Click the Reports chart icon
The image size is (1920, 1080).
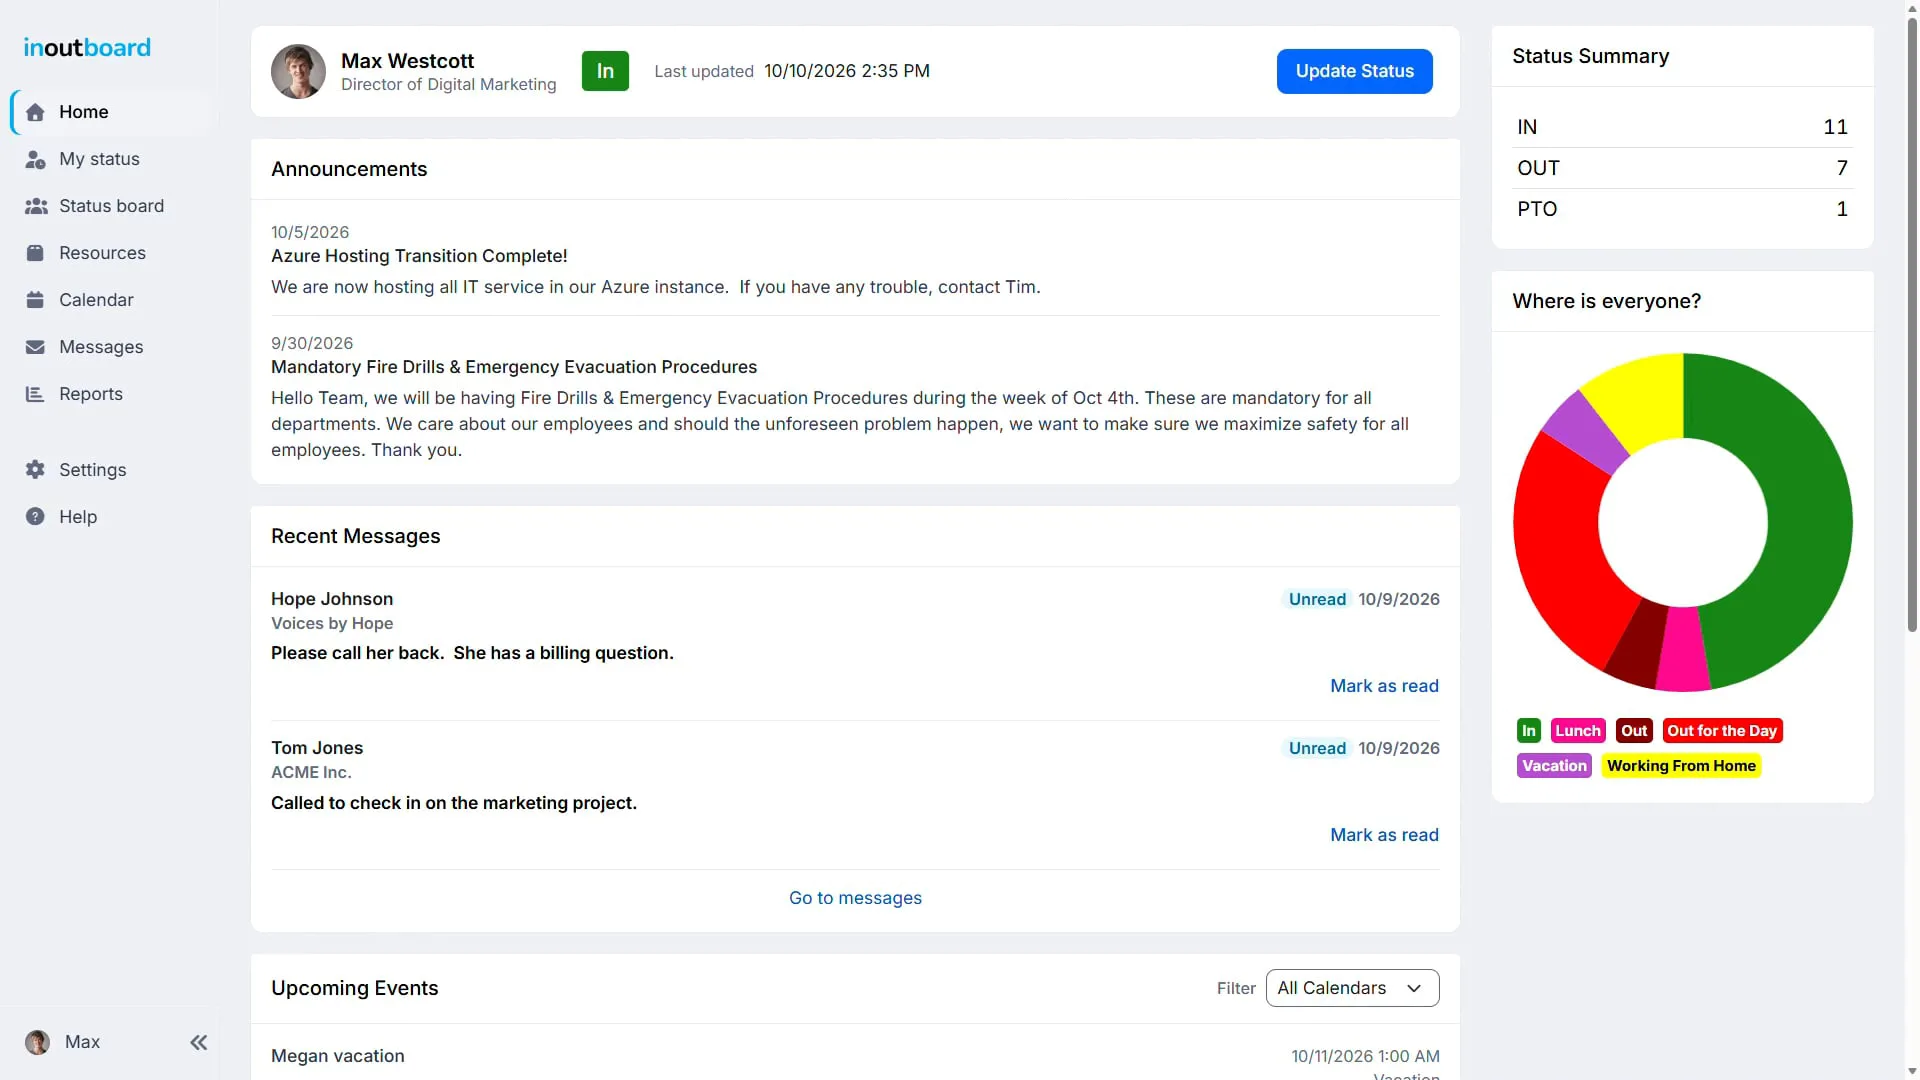pyautogui.click(x=35, y=394)
